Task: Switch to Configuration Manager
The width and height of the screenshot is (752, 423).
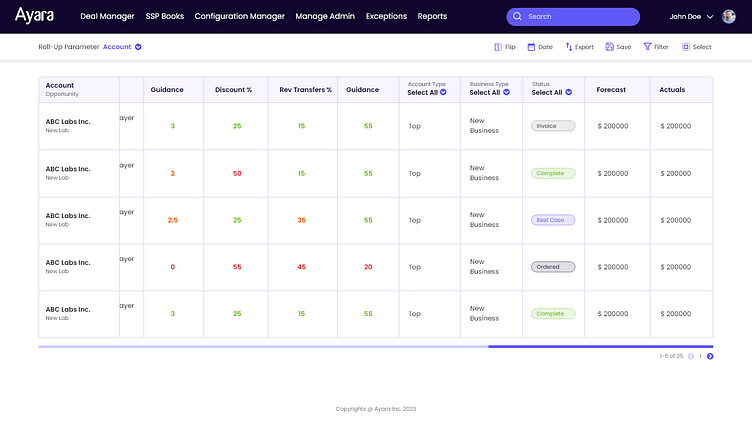Action: [239, 17]
